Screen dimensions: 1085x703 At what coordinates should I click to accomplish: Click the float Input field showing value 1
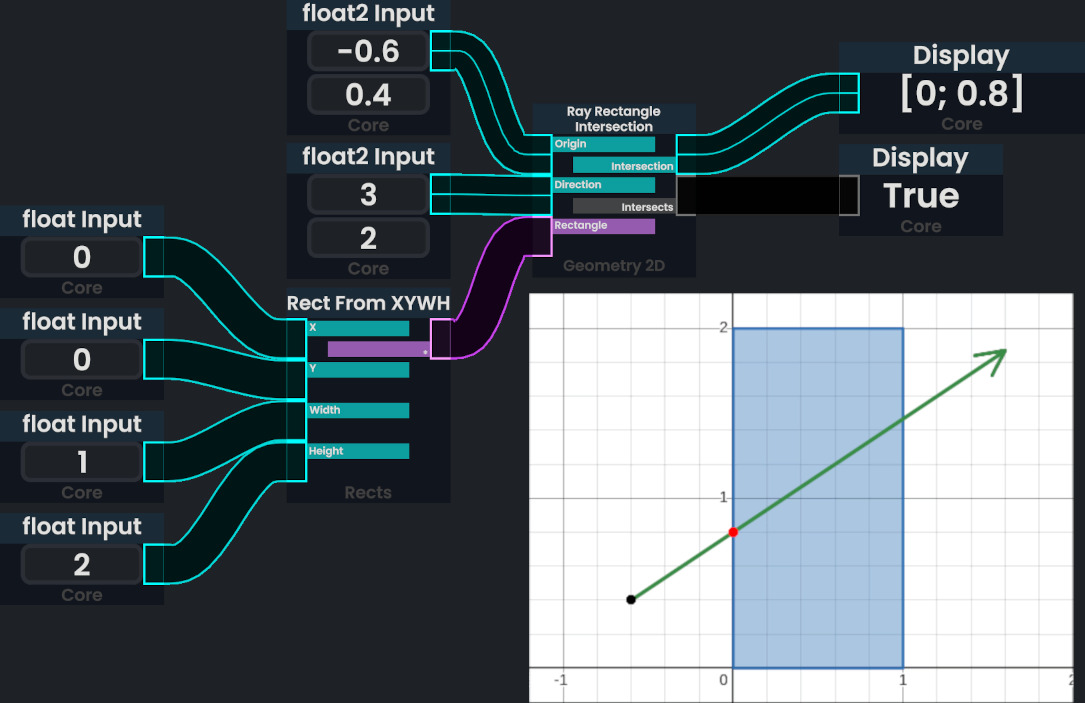tap(82, 462)
